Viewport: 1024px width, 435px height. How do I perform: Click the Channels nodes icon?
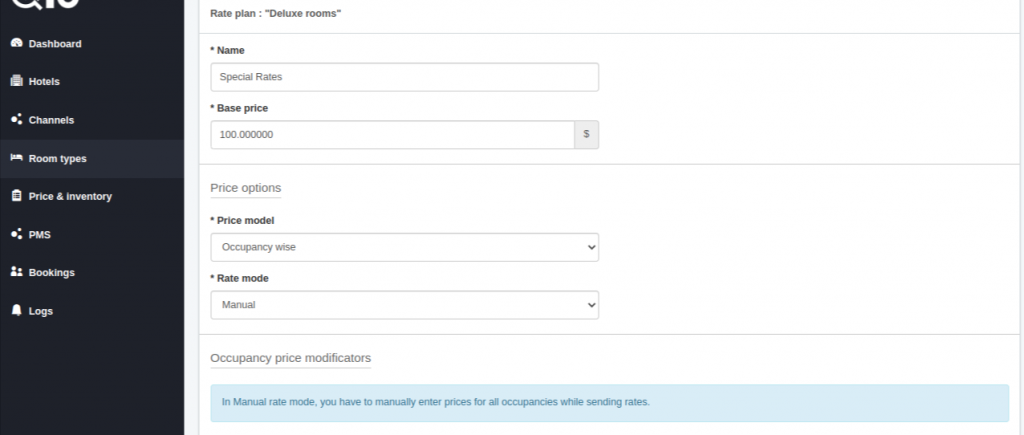click(x=17, y=120)
